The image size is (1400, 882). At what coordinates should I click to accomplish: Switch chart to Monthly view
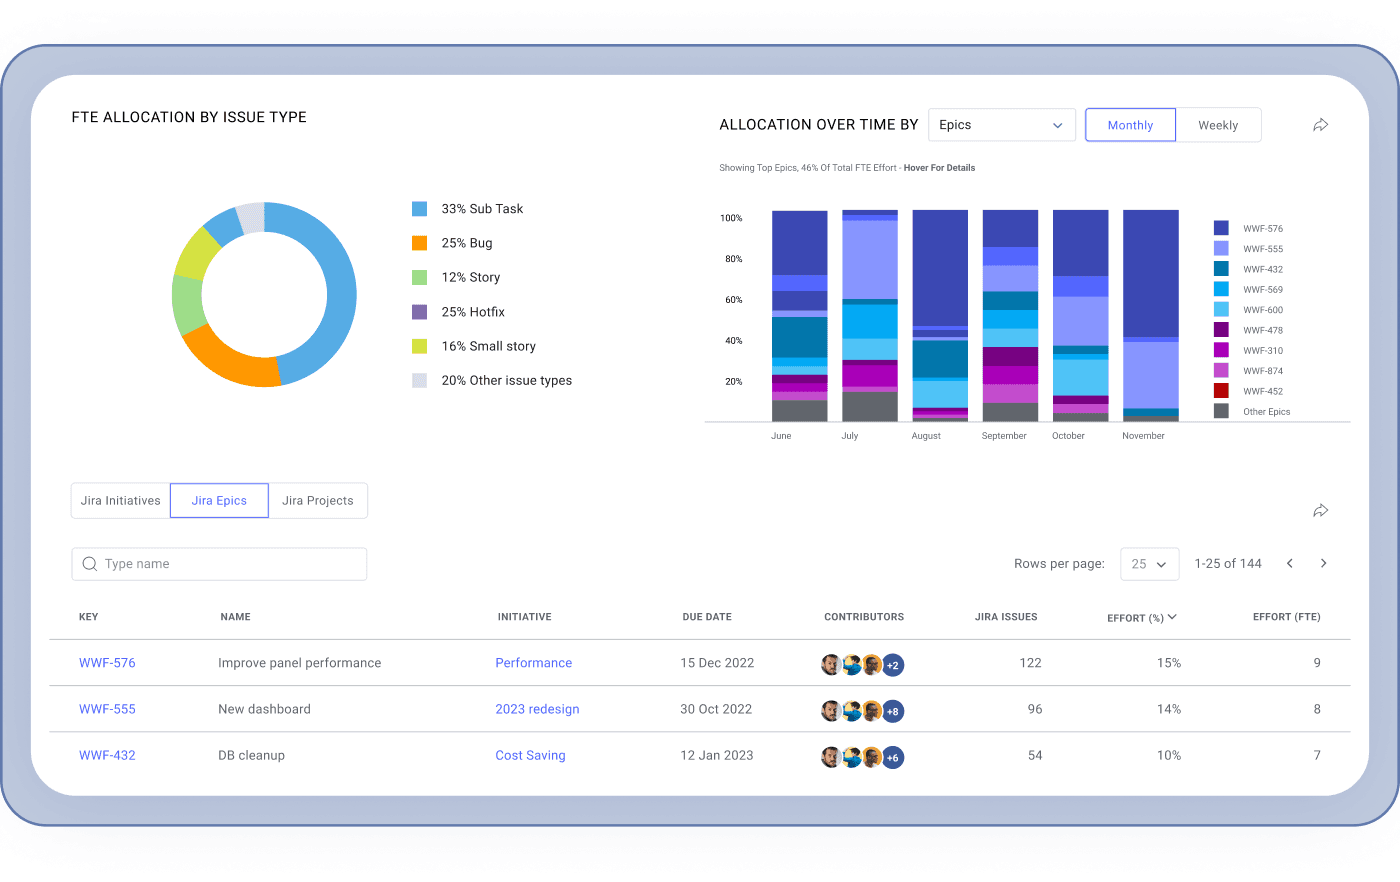(x=1130, y=125)
